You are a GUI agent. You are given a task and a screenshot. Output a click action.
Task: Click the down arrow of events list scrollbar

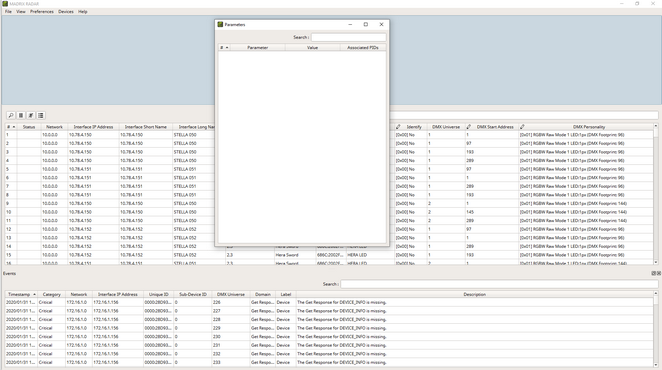coord(656,365)
